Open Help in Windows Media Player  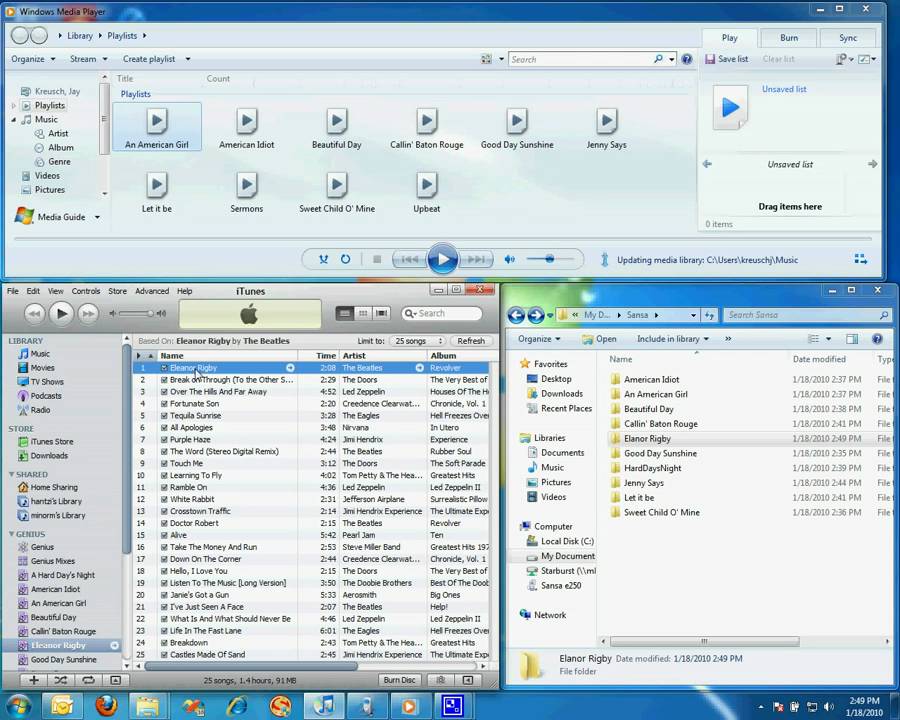(686, 59)
